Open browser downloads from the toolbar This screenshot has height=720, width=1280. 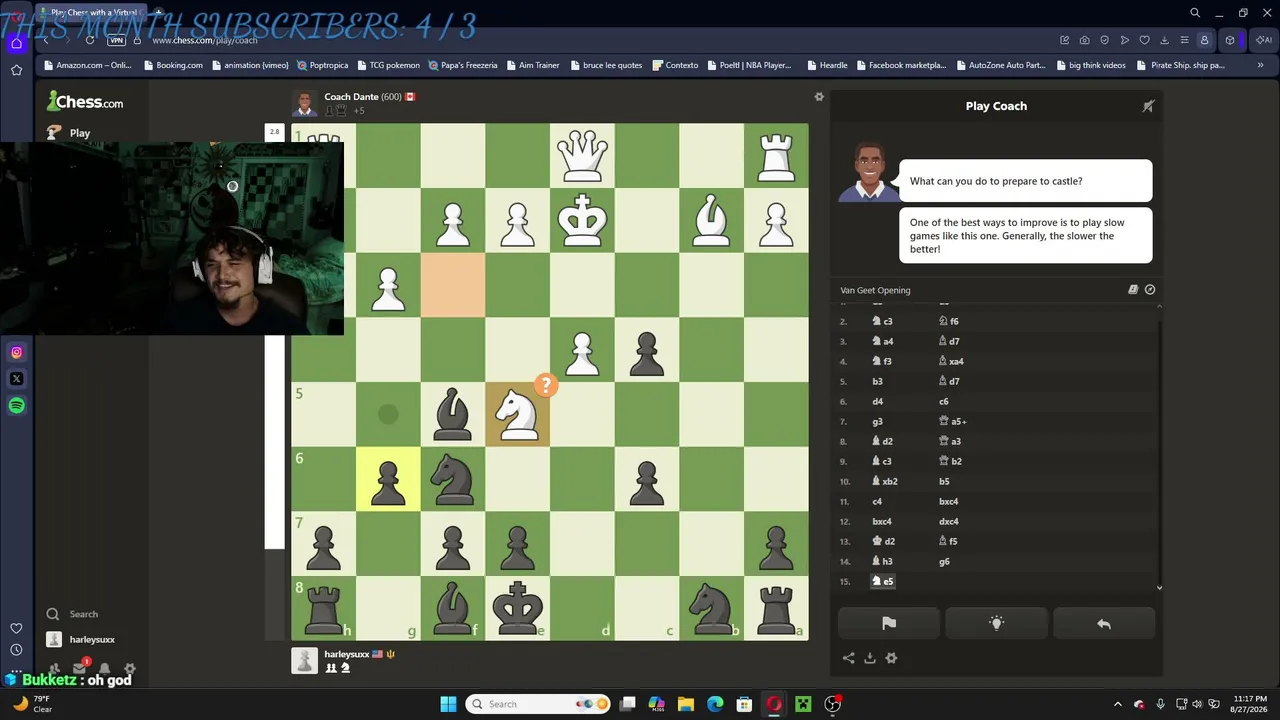(x=1165, y=40)
